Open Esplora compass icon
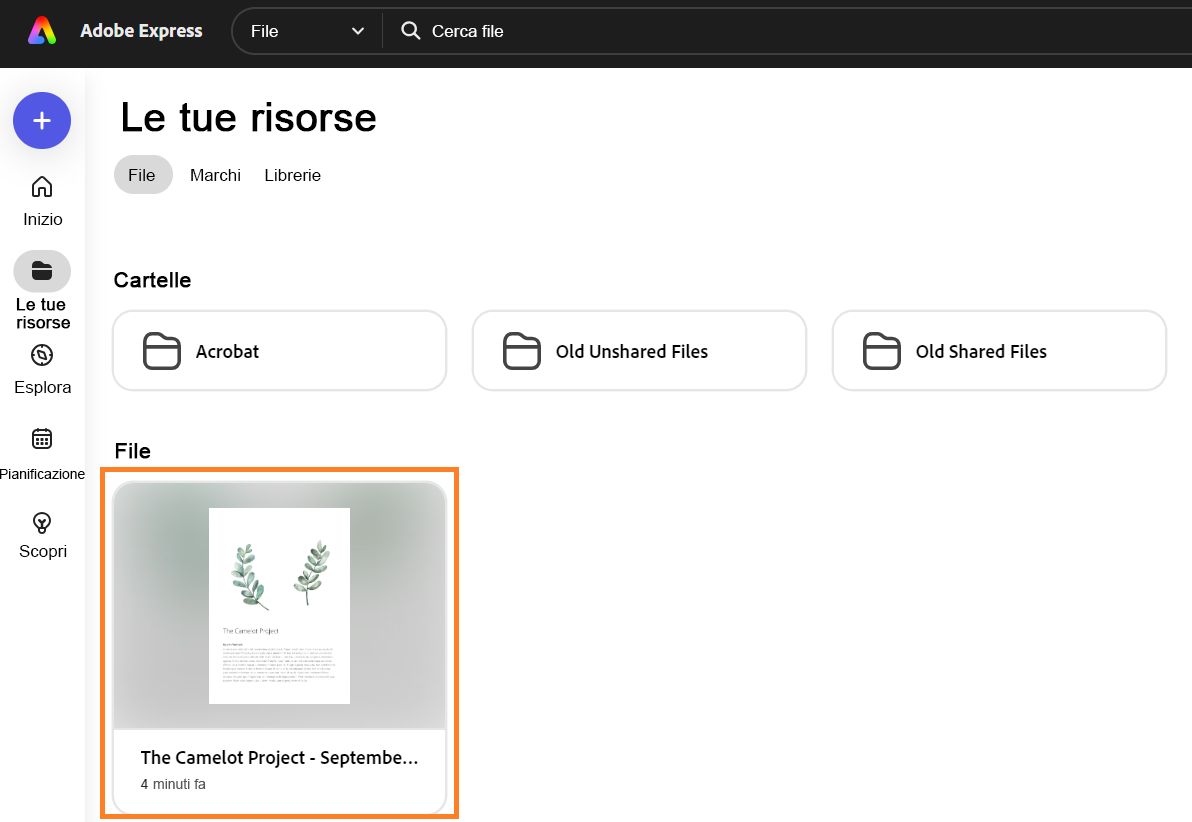Screen dimensions: 1192x822 pos(42,355)
